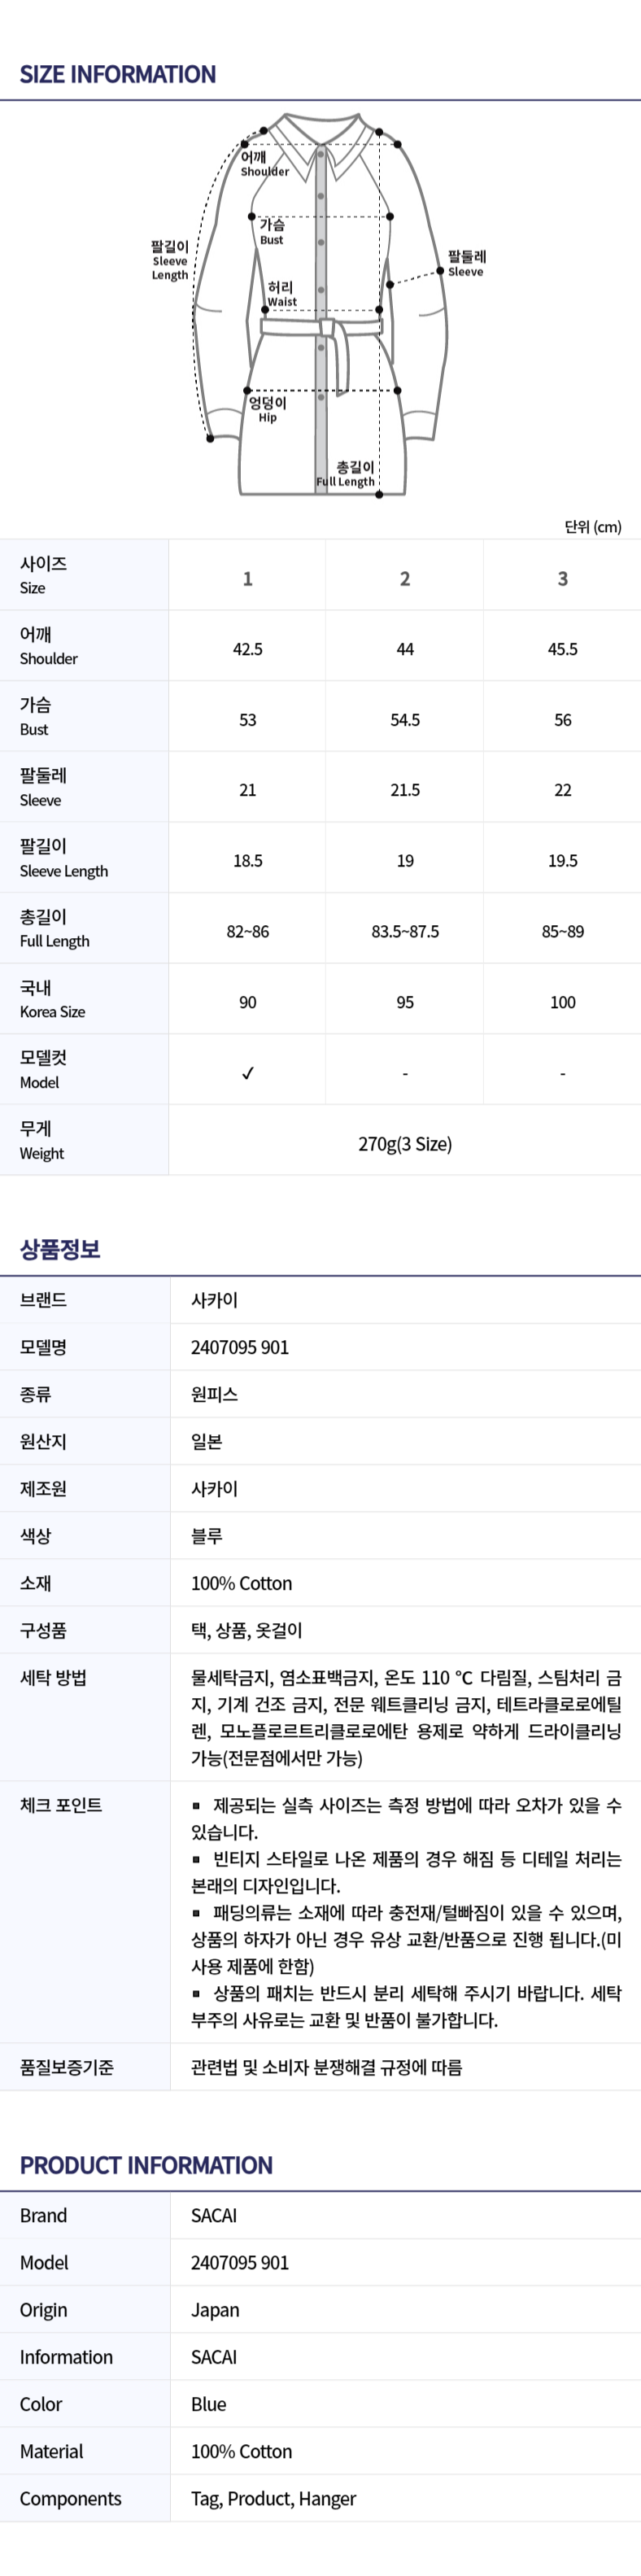This screenshot has width=641, height=2576.
Task: Click the model-cut checkmark under size 1
Action: click(x=248, y=1073)
